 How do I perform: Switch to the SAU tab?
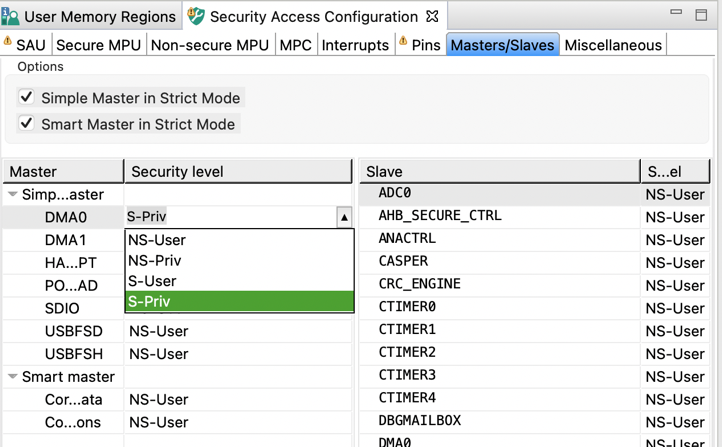(26, 45)
